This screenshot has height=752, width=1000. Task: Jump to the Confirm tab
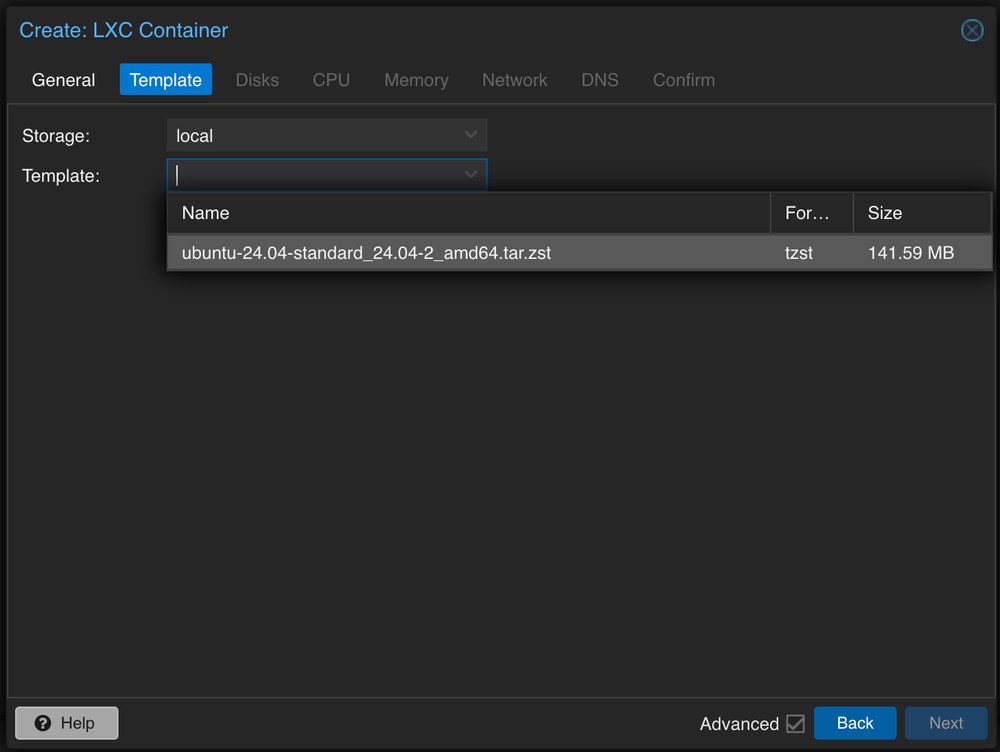coord(684,80)
